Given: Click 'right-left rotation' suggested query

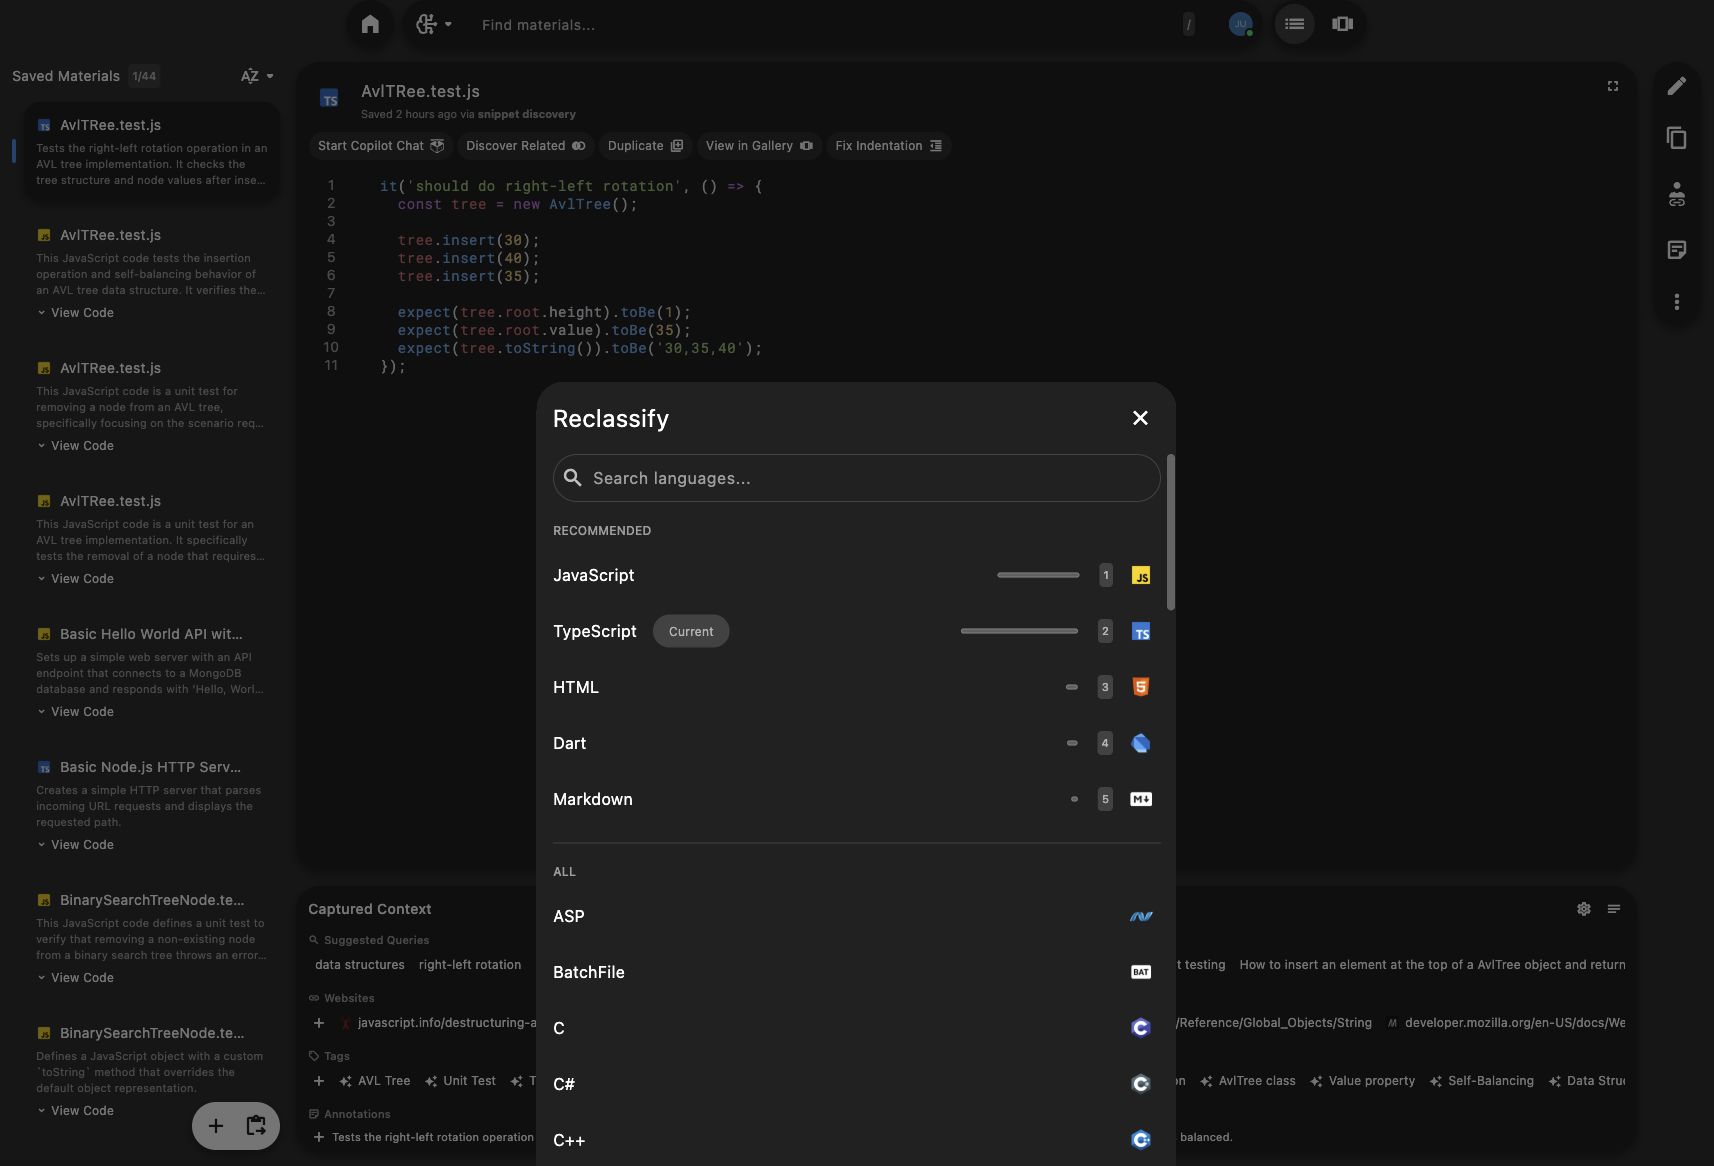Looking at the screenshot, I should (x=470, y=965).
